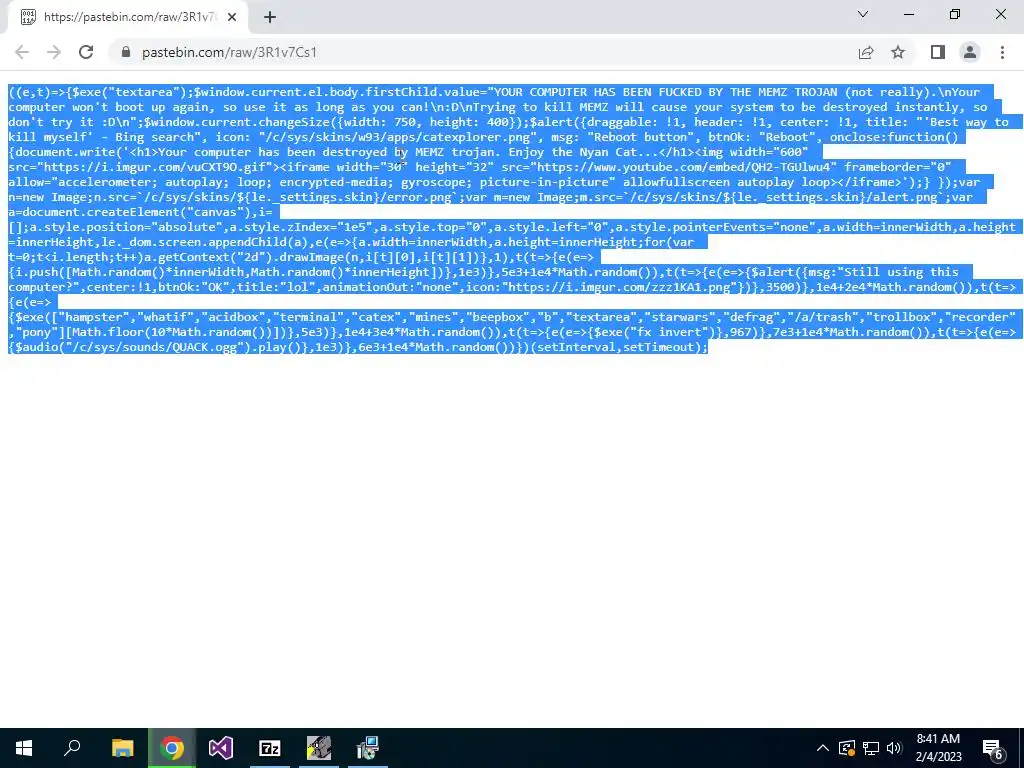This screenshot has height=768, width=1024.
Task: Bookmark this tab with the star
Action: click(x=899, y=52)
